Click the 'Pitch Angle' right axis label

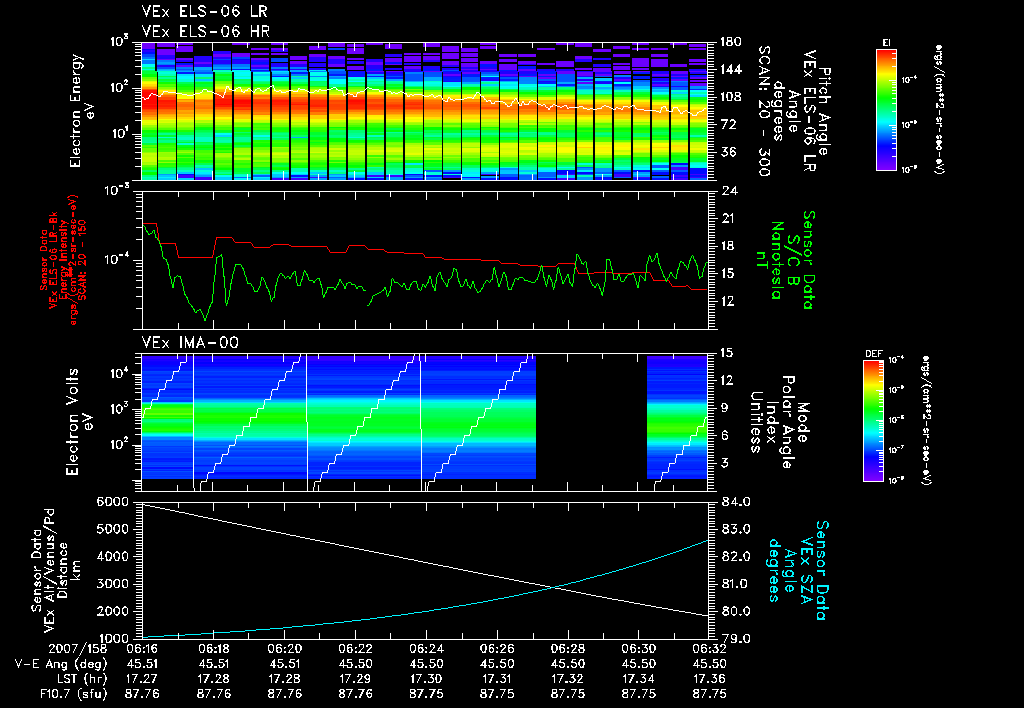coord(824,111)
